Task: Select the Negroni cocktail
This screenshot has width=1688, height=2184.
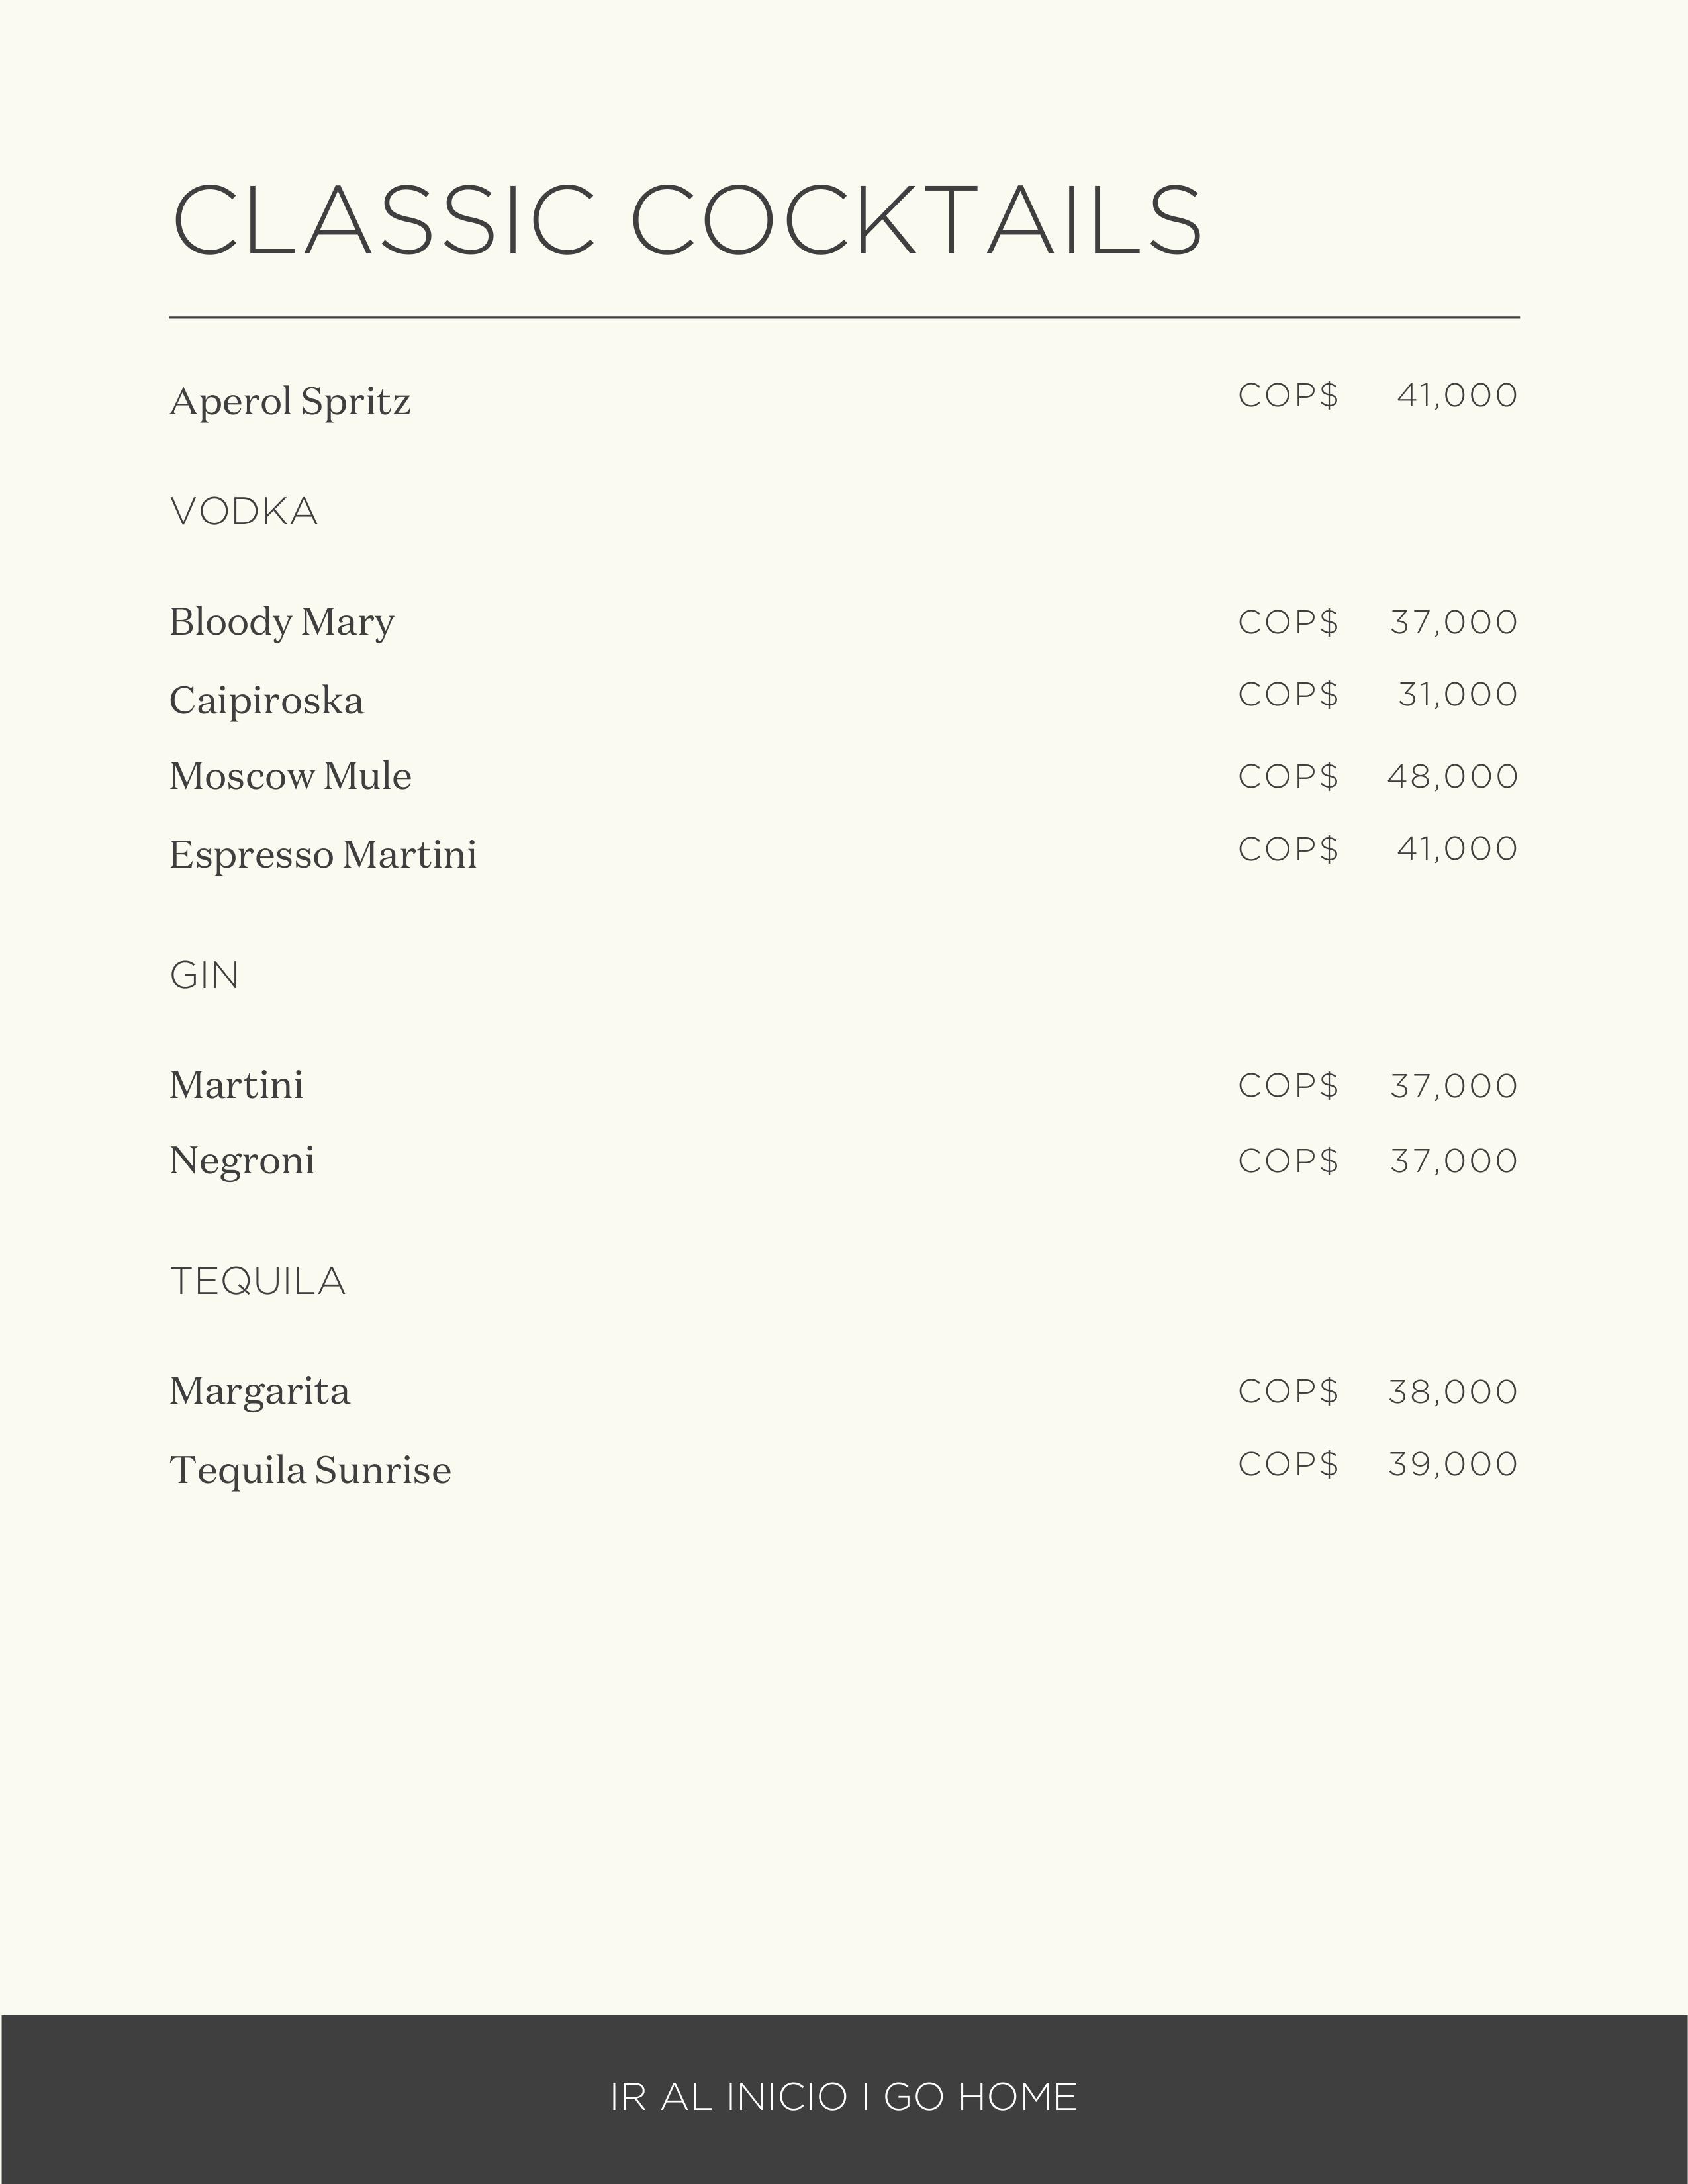Action: point(241,1161)
